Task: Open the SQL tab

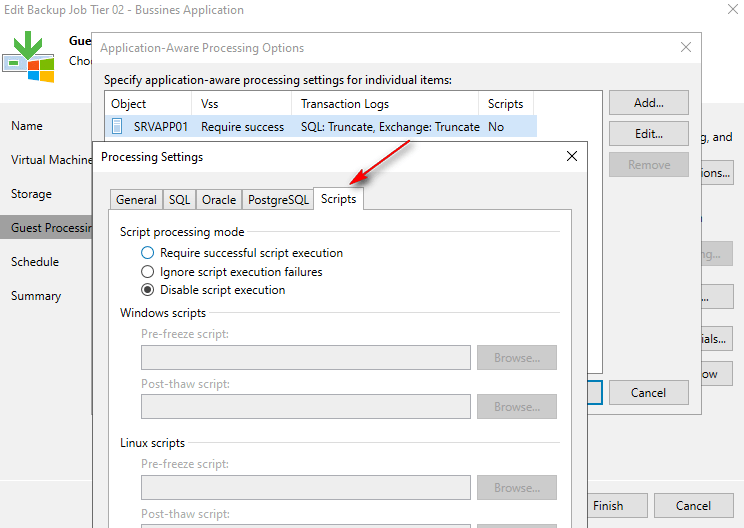Action: coord(179,199)
